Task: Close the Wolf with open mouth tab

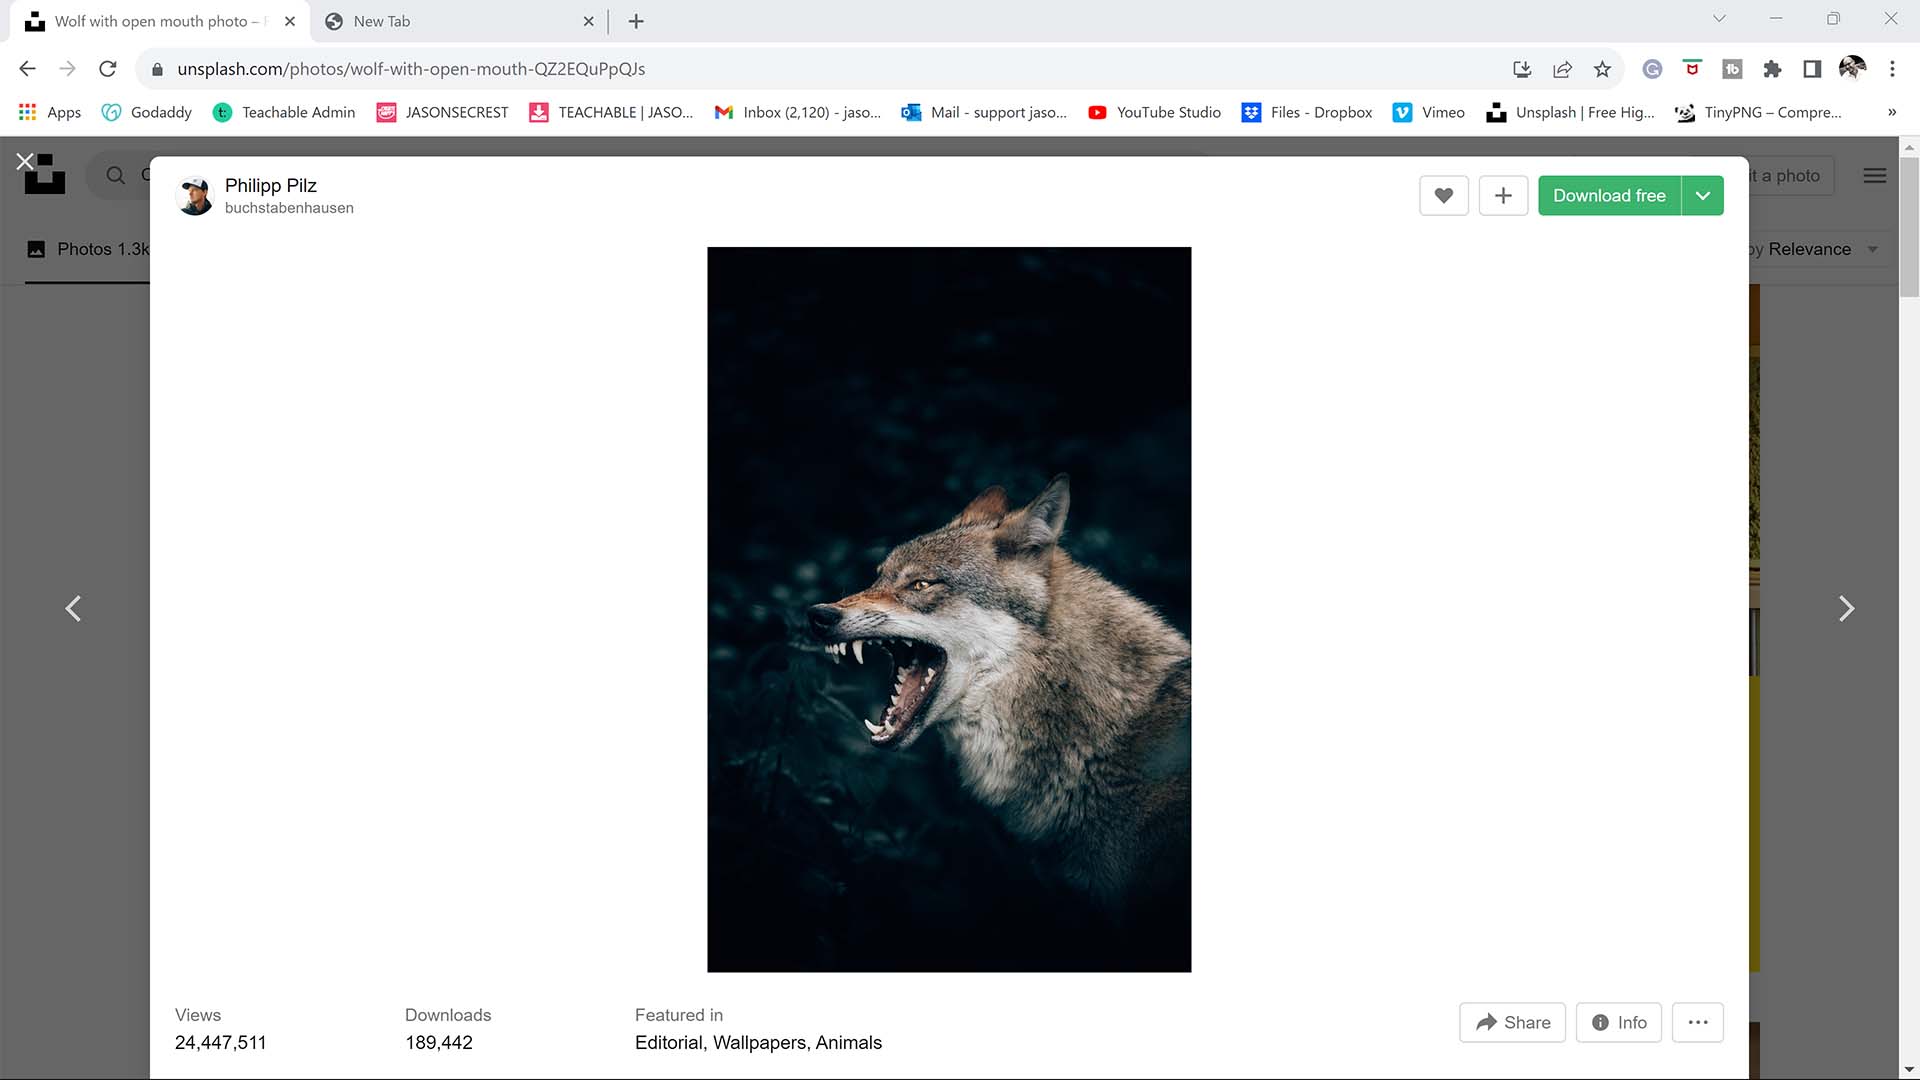Action: click(290, 21)
